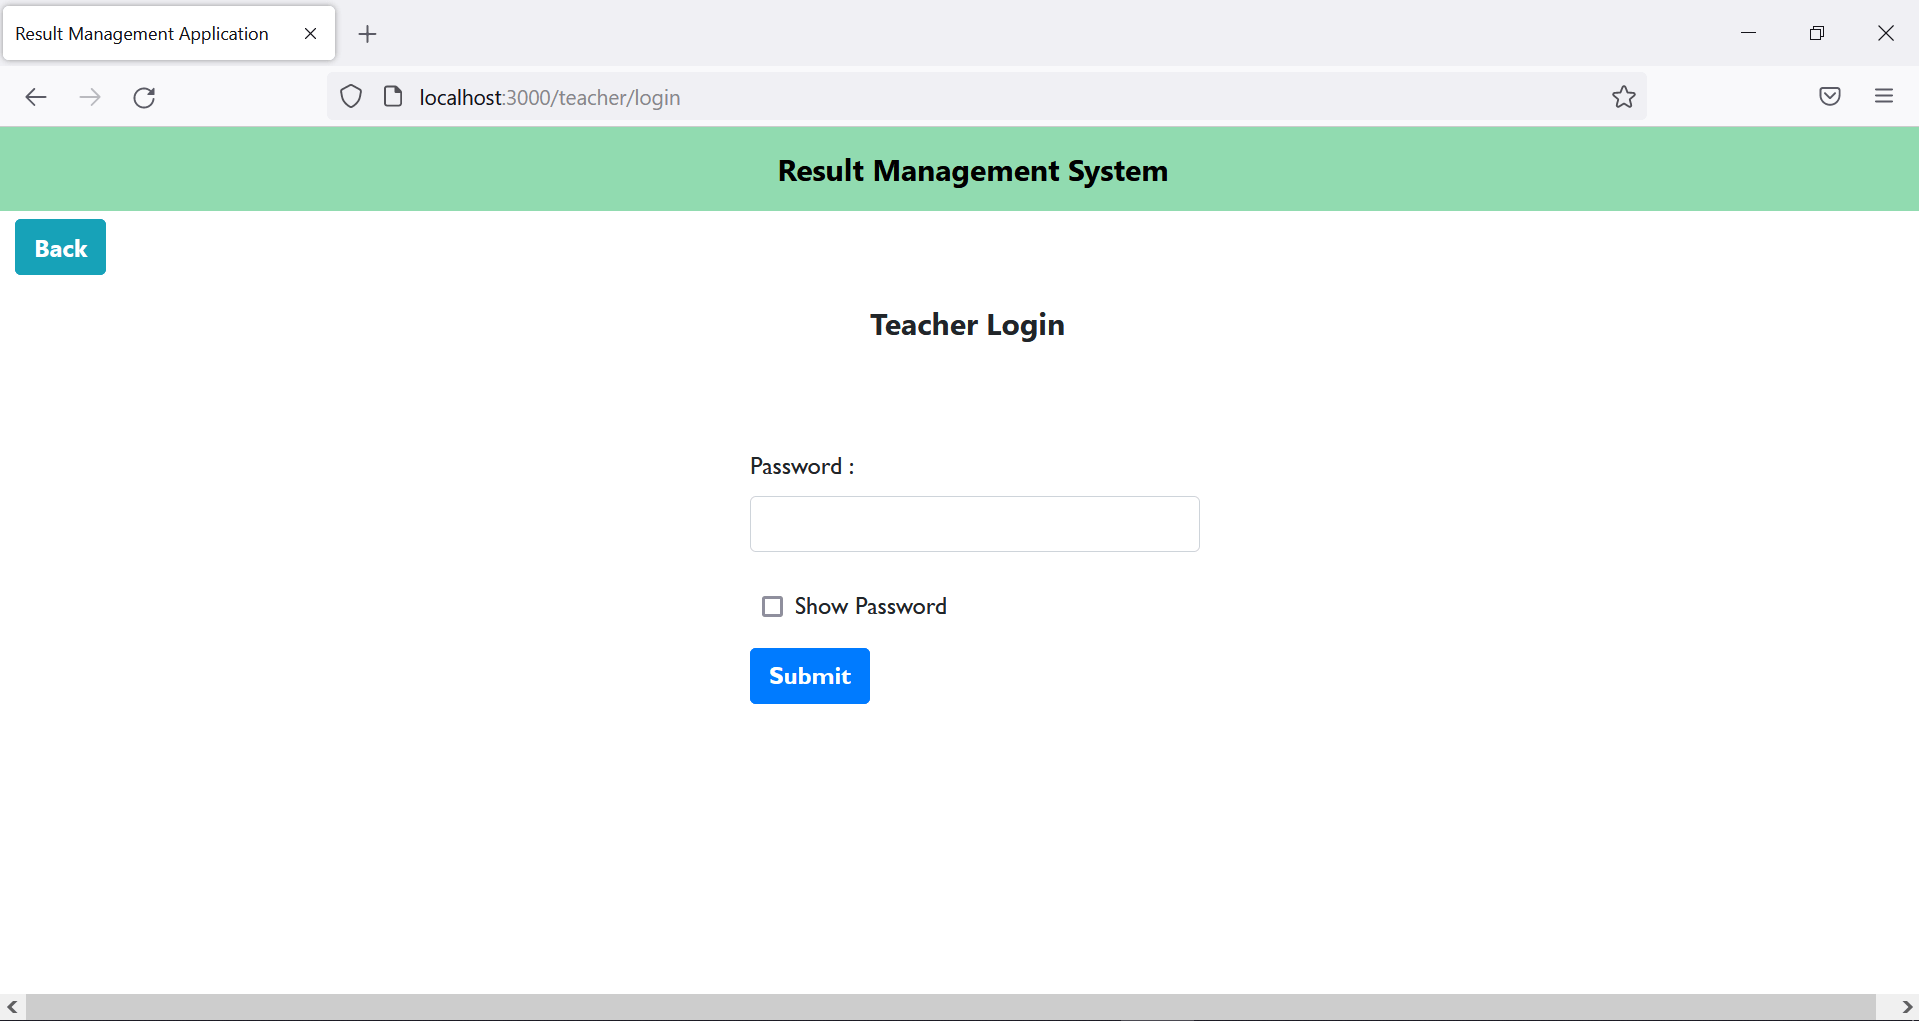
Task: Click the left arrow of the horizontal scrollbar
Action: [x=12, y=1007]
